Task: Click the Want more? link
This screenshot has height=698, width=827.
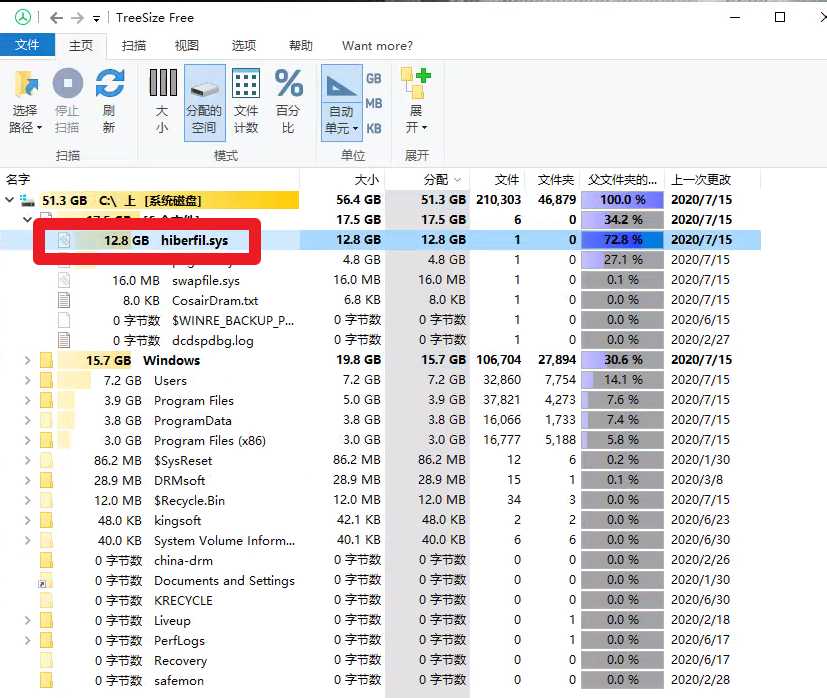Action: [377, 45]
